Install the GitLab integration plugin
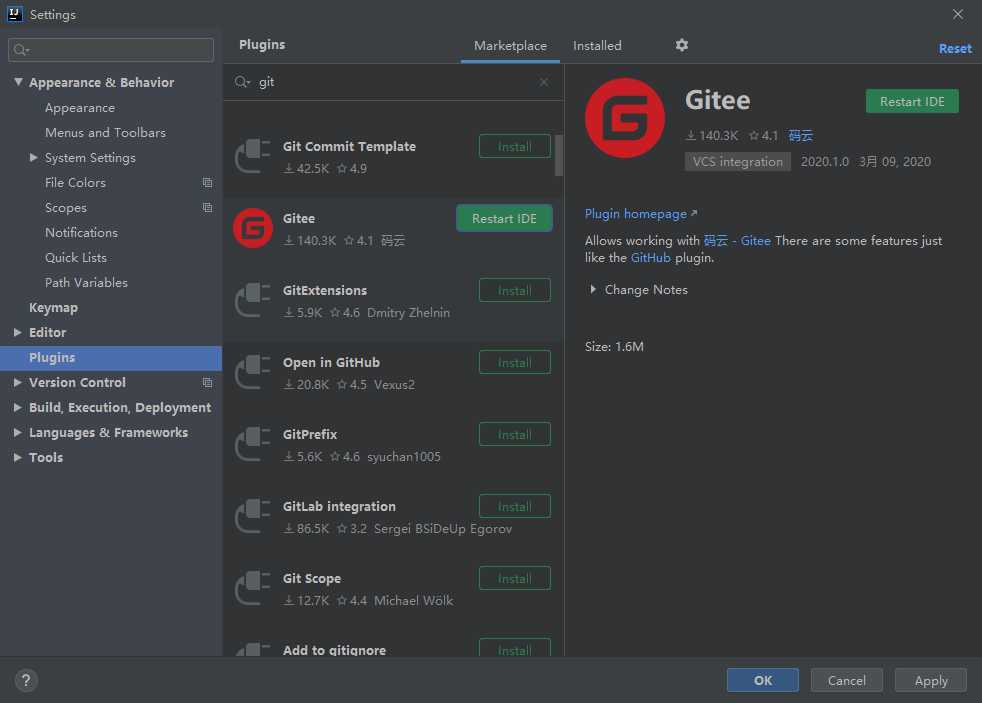 [515, 506]
